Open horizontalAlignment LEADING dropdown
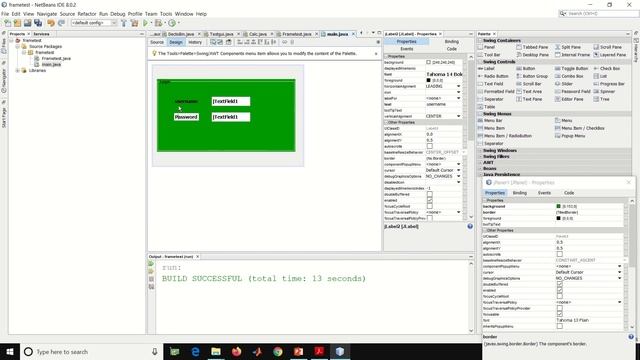This screenshot has width=640, height=360. 458,86
